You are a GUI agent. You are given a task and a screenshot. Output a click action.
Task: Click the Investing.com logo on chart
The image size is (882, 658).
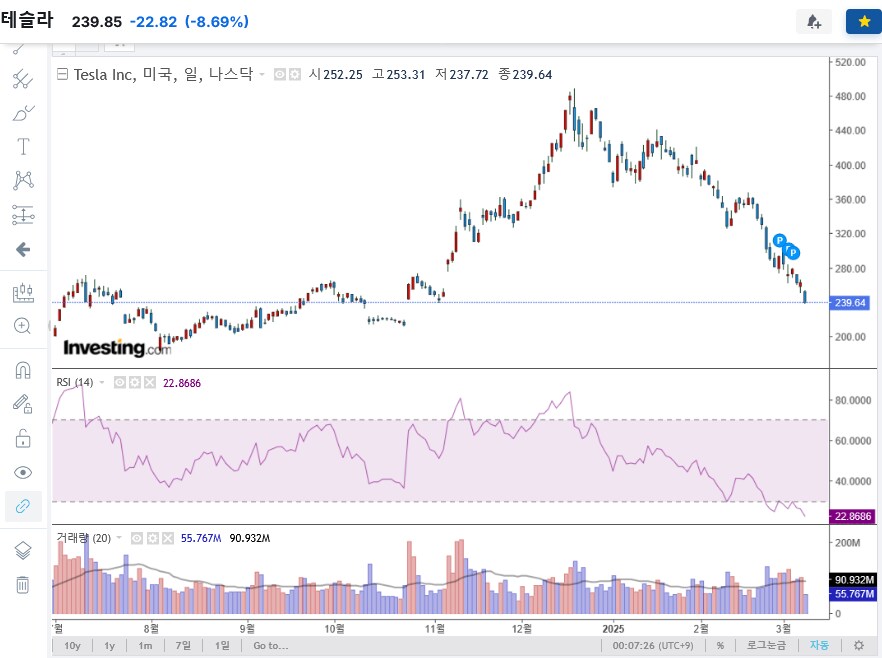coord(117,348)
